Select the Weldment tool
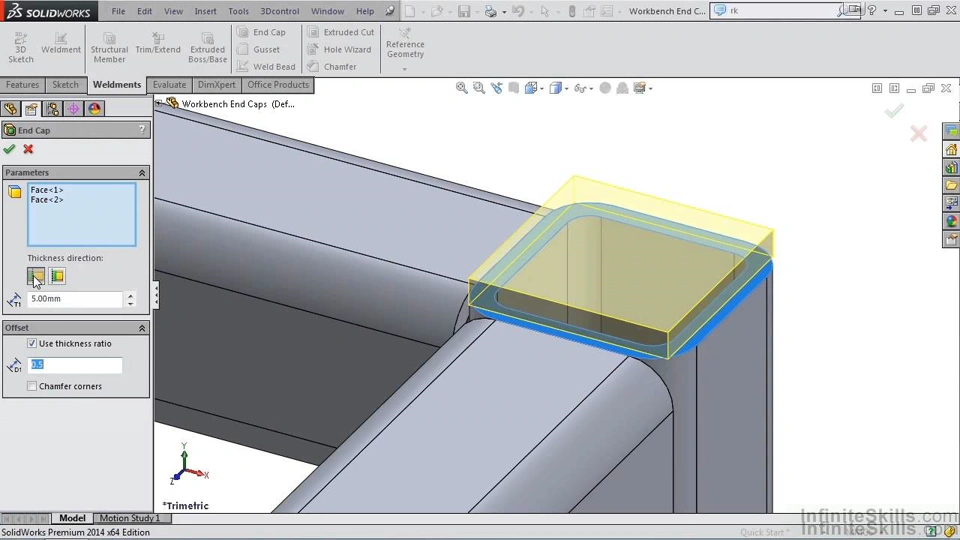The image size is (960, 540). pos(61,43)
